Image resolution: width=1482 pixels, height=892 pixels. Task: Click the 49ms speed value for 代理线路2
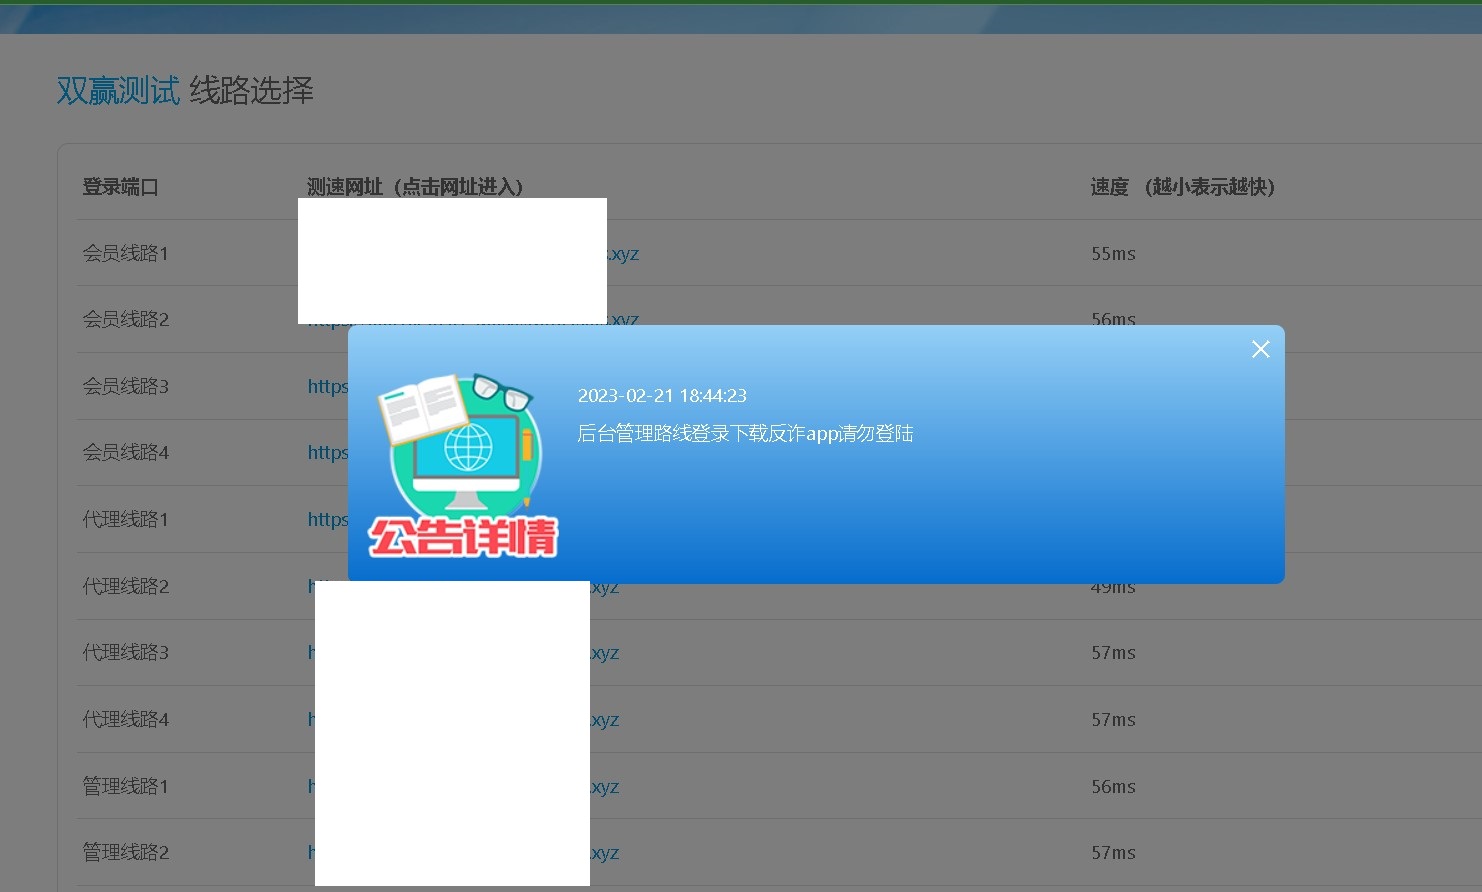(x=1112, y=586)
